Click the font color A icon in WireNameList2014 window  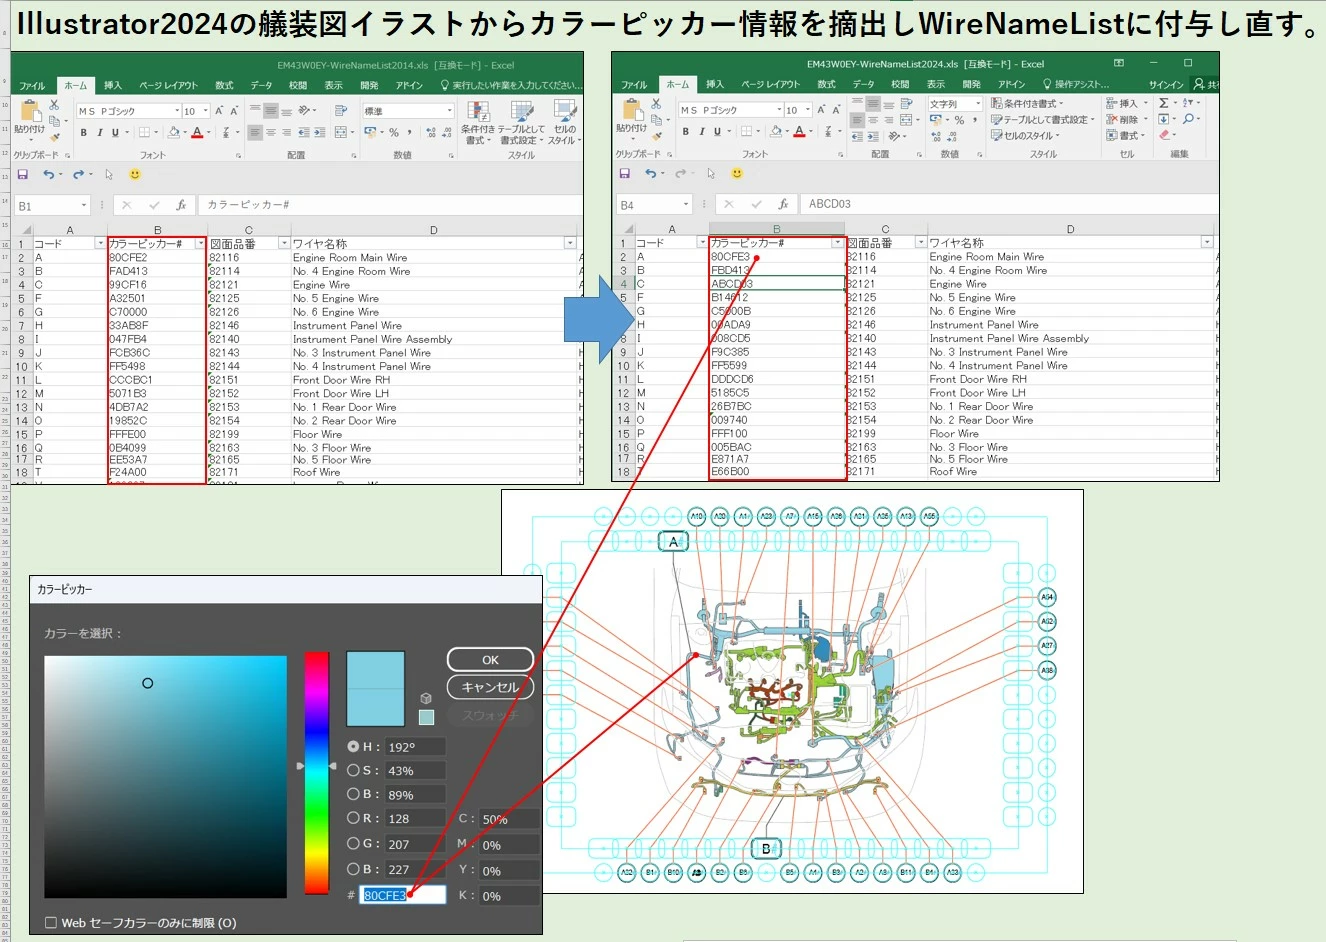pyautogui.click(x=197, y=132)
